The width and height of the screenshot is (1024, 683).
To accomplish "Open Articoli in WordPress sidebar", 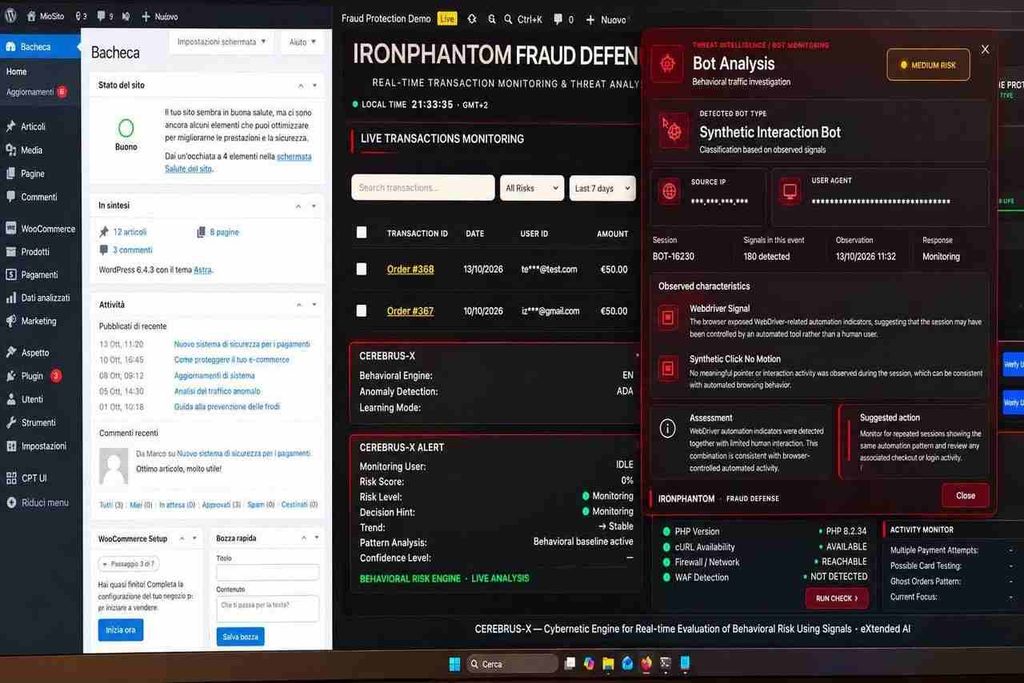I will (33, 126).
